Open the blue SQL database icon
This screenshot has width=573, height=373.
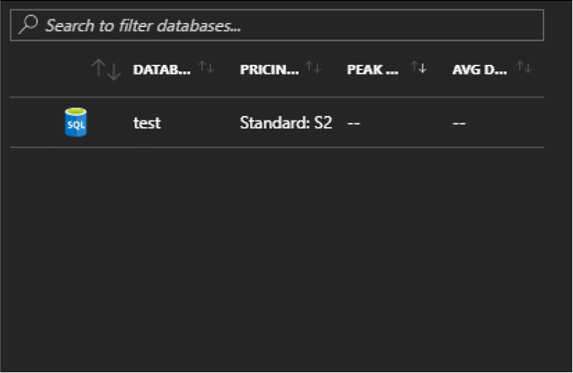pos(76,122)
